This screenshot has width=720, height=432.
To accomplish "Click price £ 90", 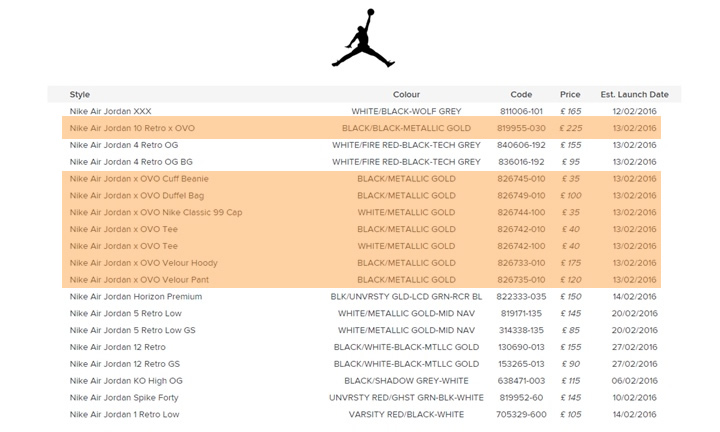I will click(x=570, y=364).
